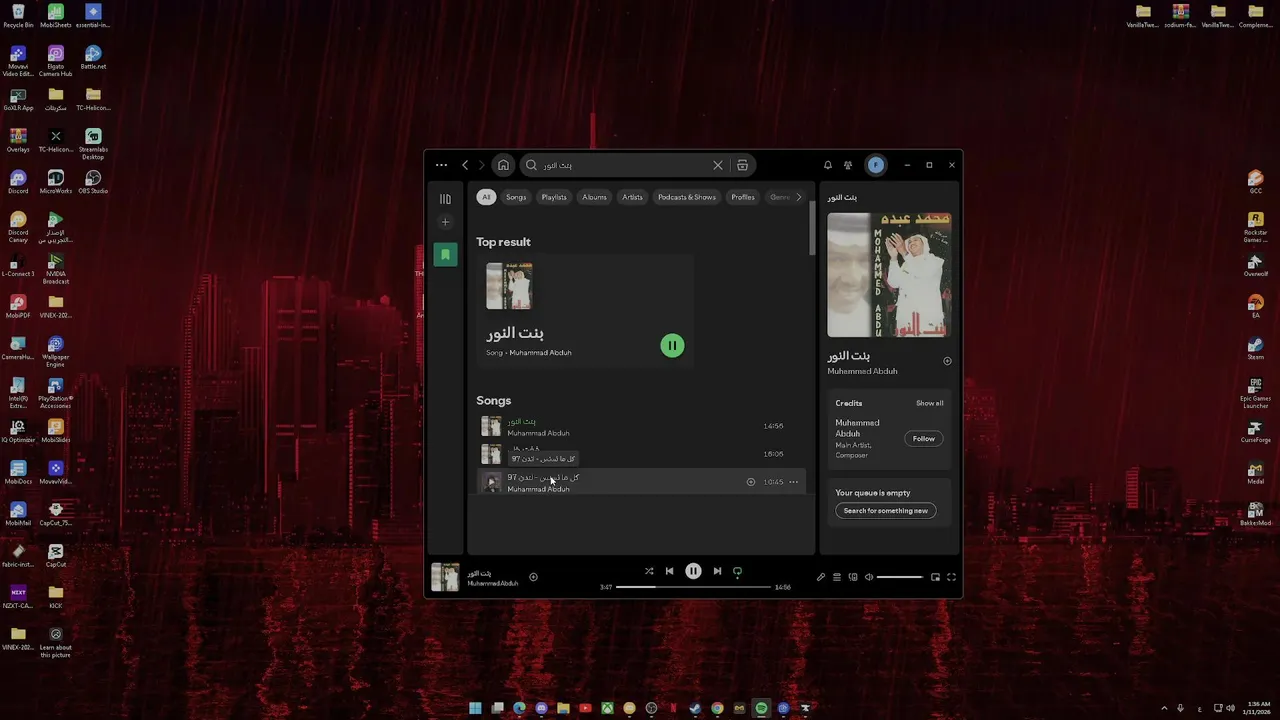The width and height of the screenshot is (1280, 720).
Task: Enter full screen mode in Spotify
Action: (x=951, y=577)
